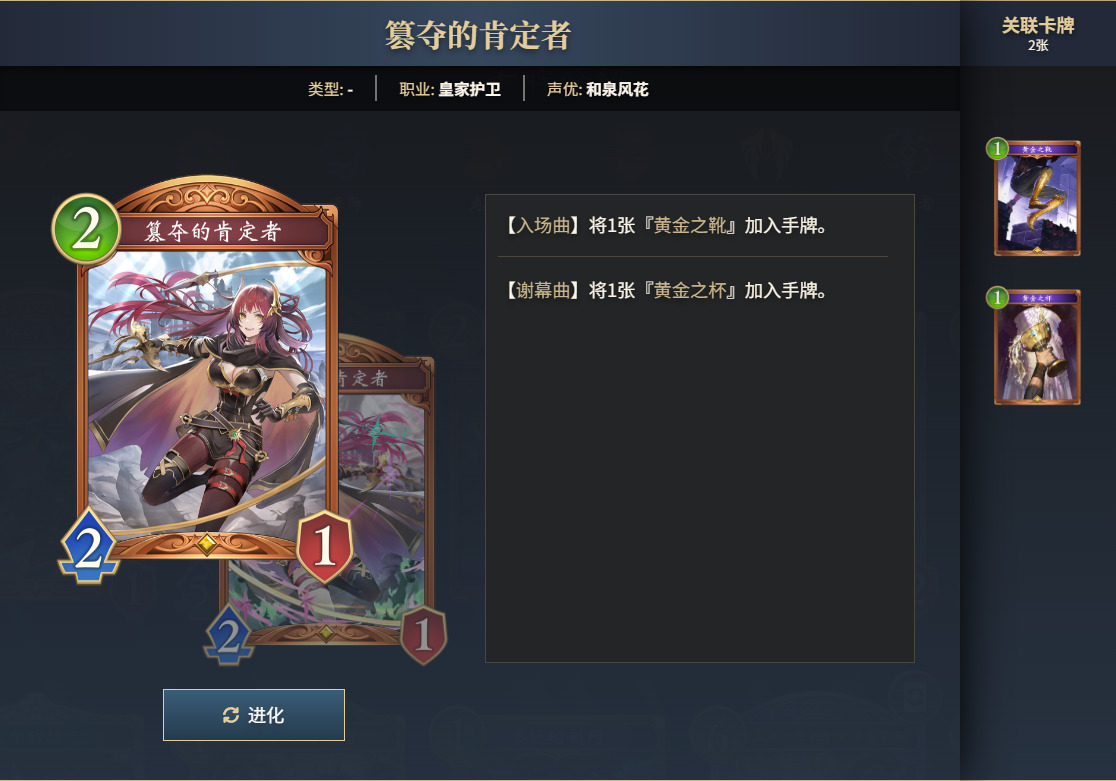The image size is (1116, 781).
Task: Click the 职业 皇家护卫 class label
Action: coord(450,90)
